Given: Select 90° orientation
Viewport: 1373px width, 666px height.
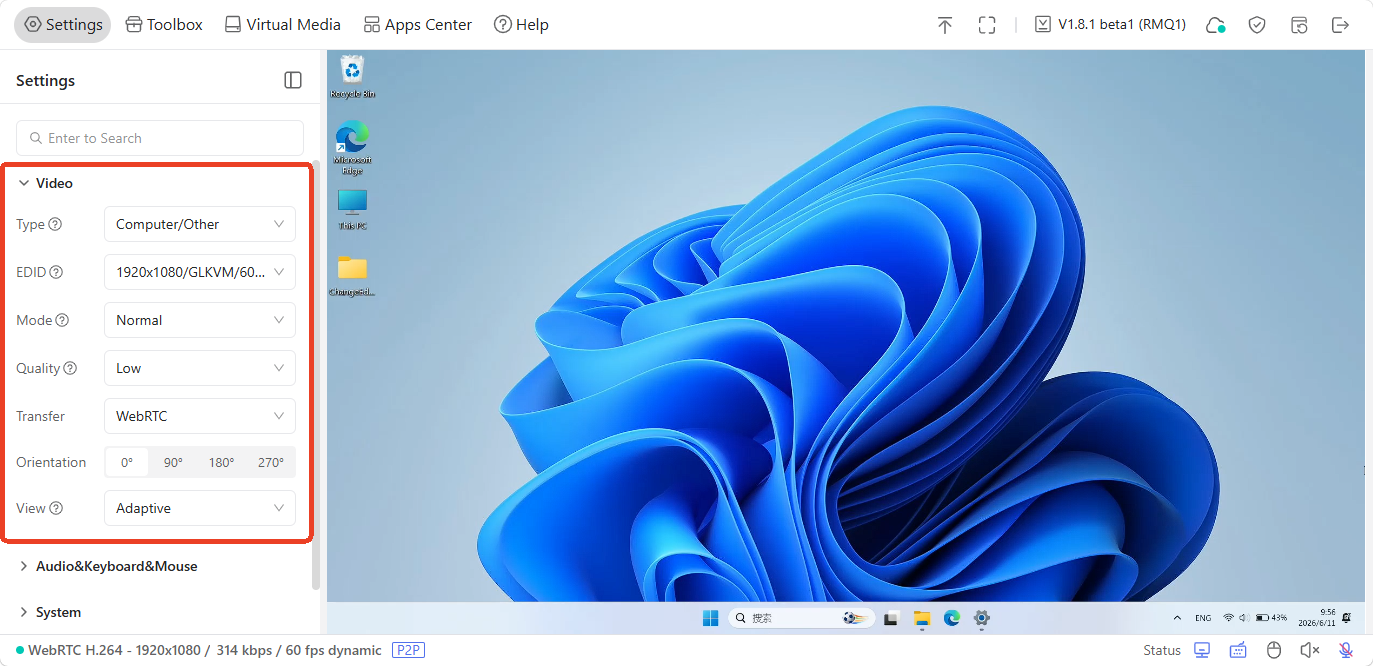Looking at the screenshot, I should point(173,462).
